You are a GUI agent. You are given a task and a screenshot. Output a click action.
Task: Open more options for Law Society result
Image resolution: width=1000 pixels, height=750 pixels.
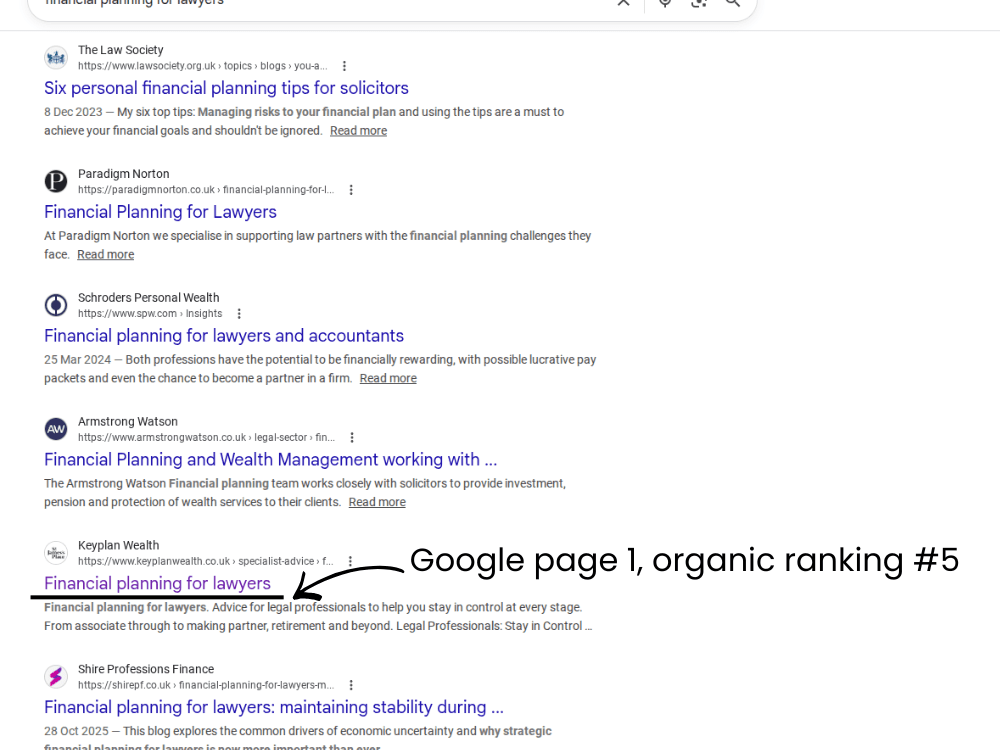coord(344,66)
